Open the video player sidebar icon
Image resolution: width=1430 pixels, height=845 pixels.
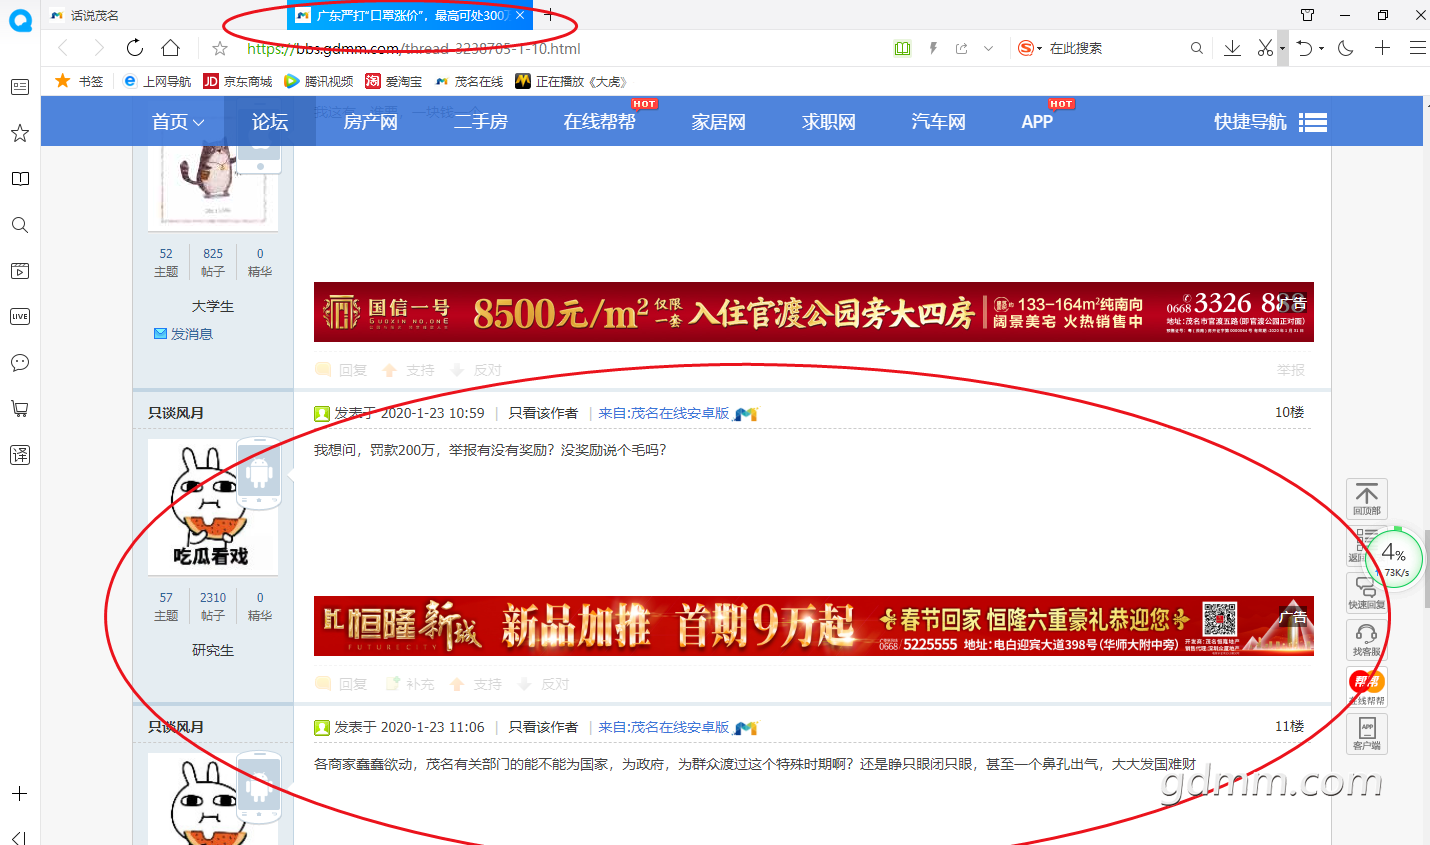point(20,271)
